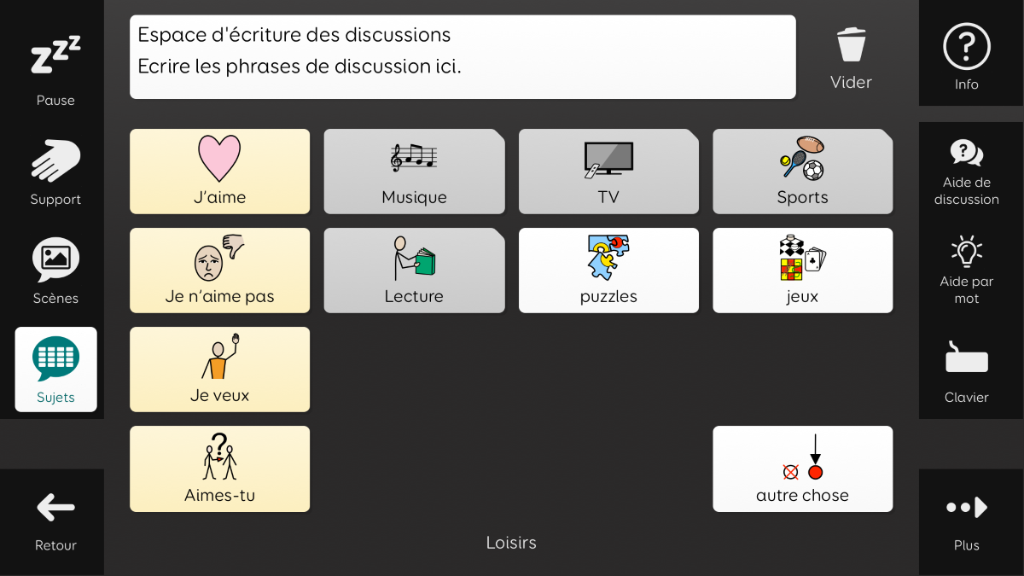Image resolution: width=1024 pixels, height=576 pixels.
Task: Select the Aimes-tu question button
Action: point(219,469)
